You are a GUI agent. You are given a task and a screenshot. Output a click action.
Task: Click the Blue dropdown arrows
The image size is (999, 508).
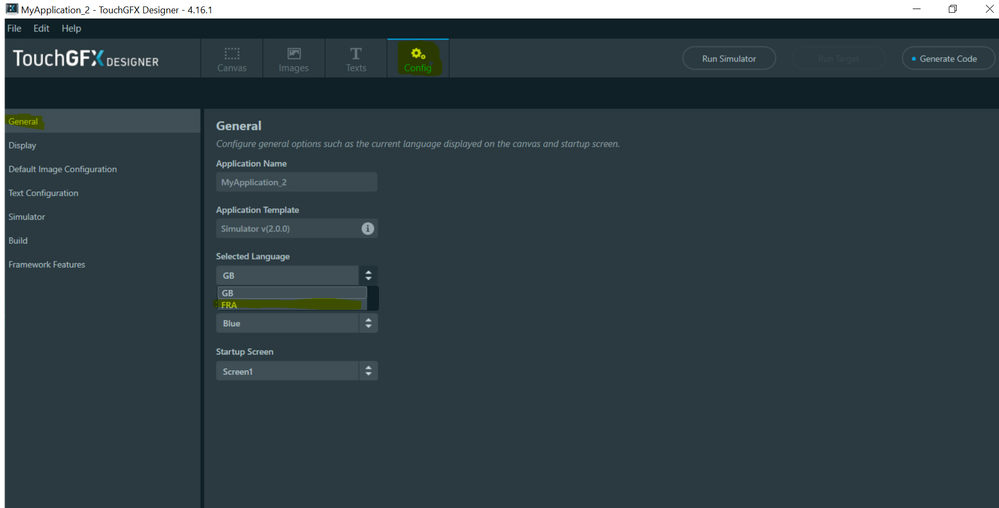pos(368,323)
